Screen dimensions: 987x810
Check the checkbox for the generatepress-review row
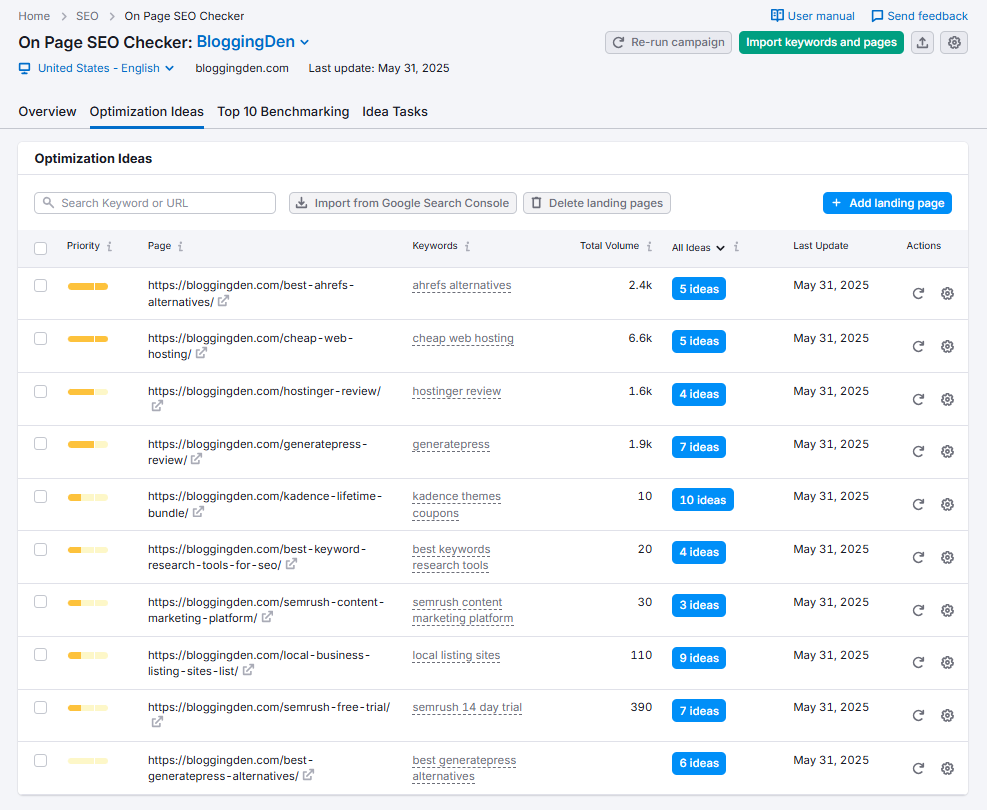coord(40,443)
